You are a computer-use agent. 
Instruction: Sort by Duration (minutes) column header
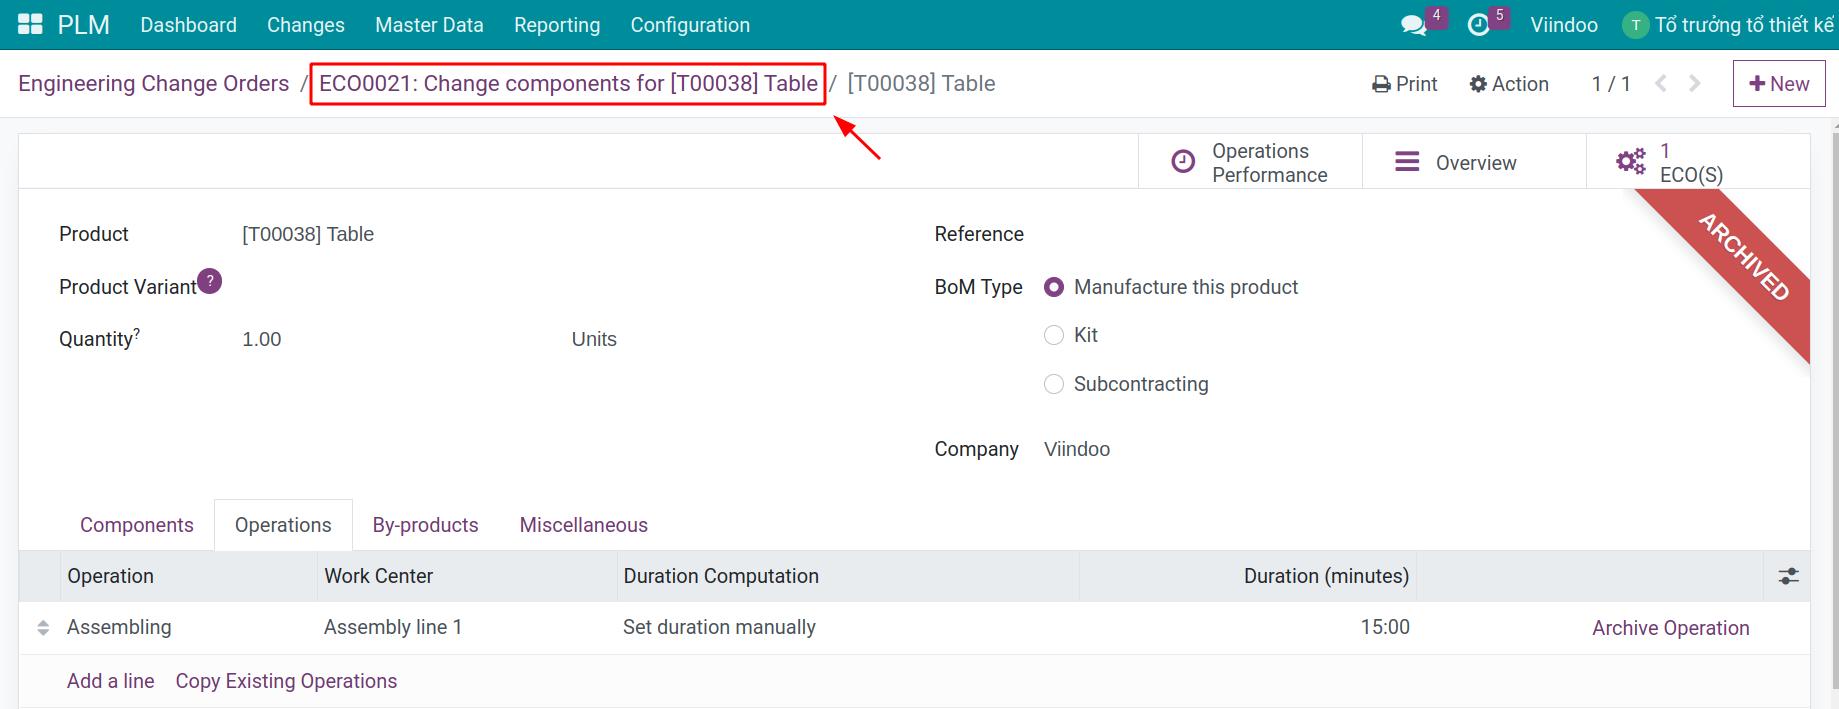1248,576
